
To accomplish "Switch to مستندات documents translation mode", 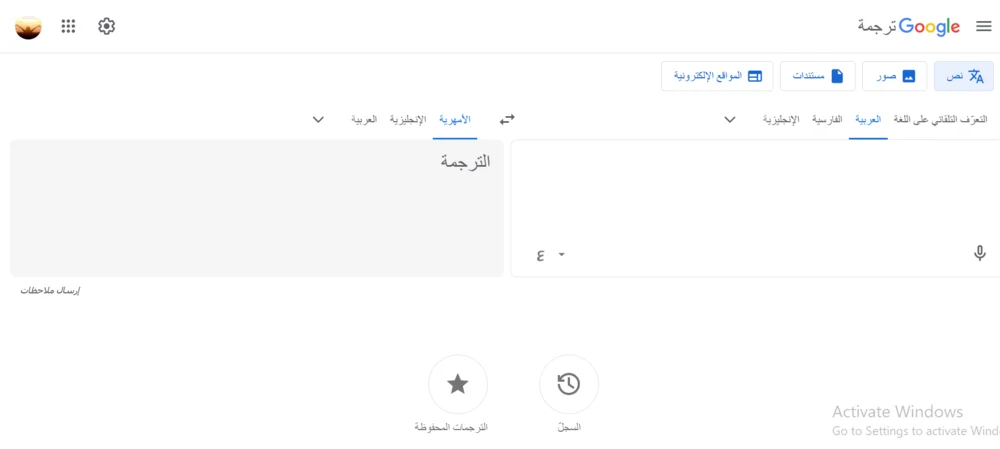I will click(818, 76).
